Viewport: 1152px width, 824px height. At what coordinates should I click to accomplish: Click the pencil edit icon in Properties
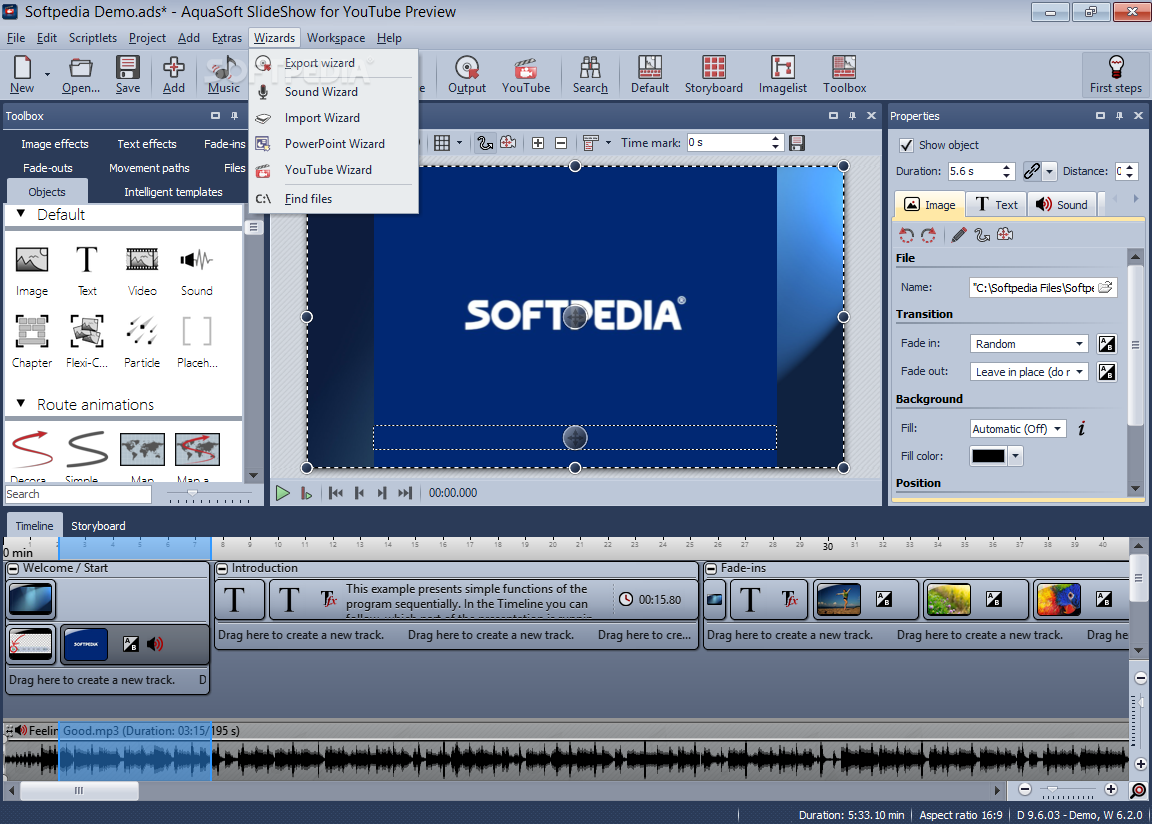959,235
